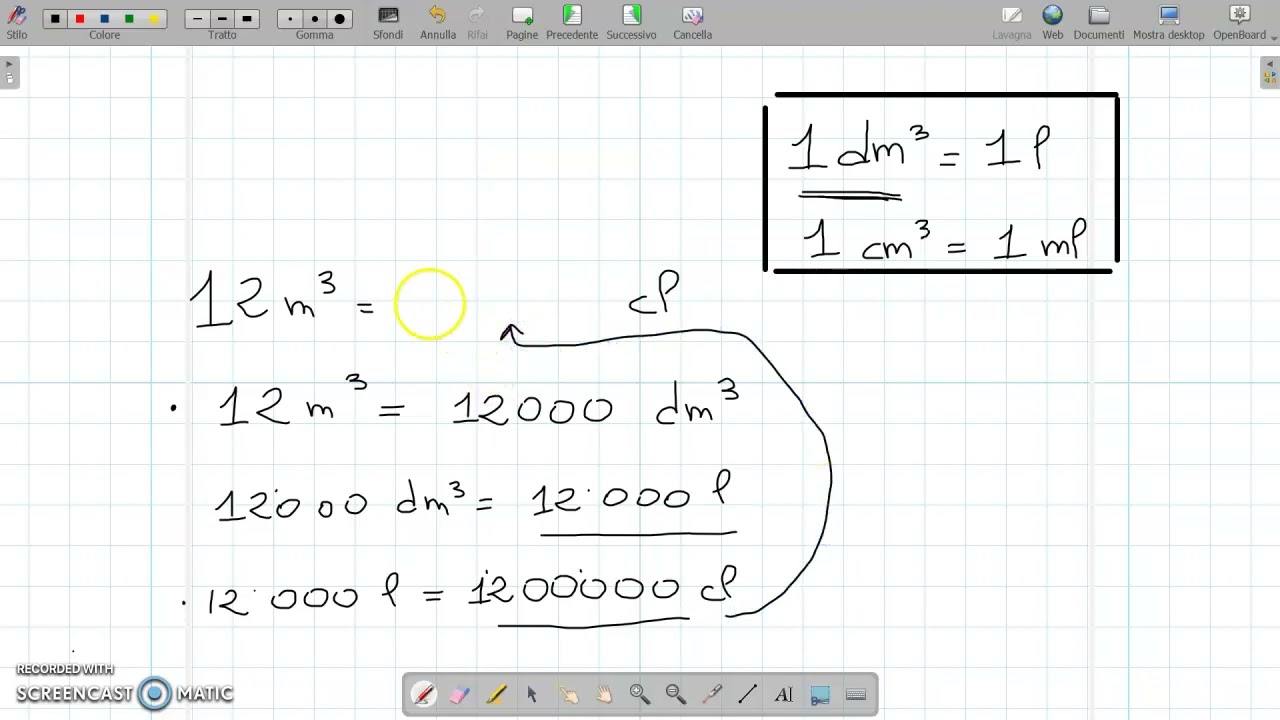
Task: Select the Eraser tool
Action: [x=459, y=695]
